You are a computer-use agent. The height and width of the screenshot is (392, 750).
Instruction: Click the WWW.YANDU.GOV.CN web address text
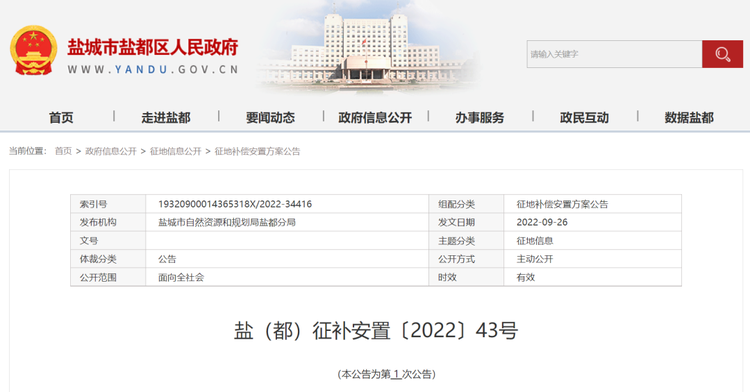click(153, 70)
